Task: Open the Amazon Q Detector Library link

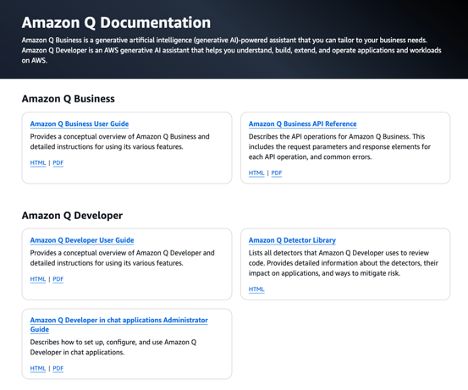Action: coord(292,240)
